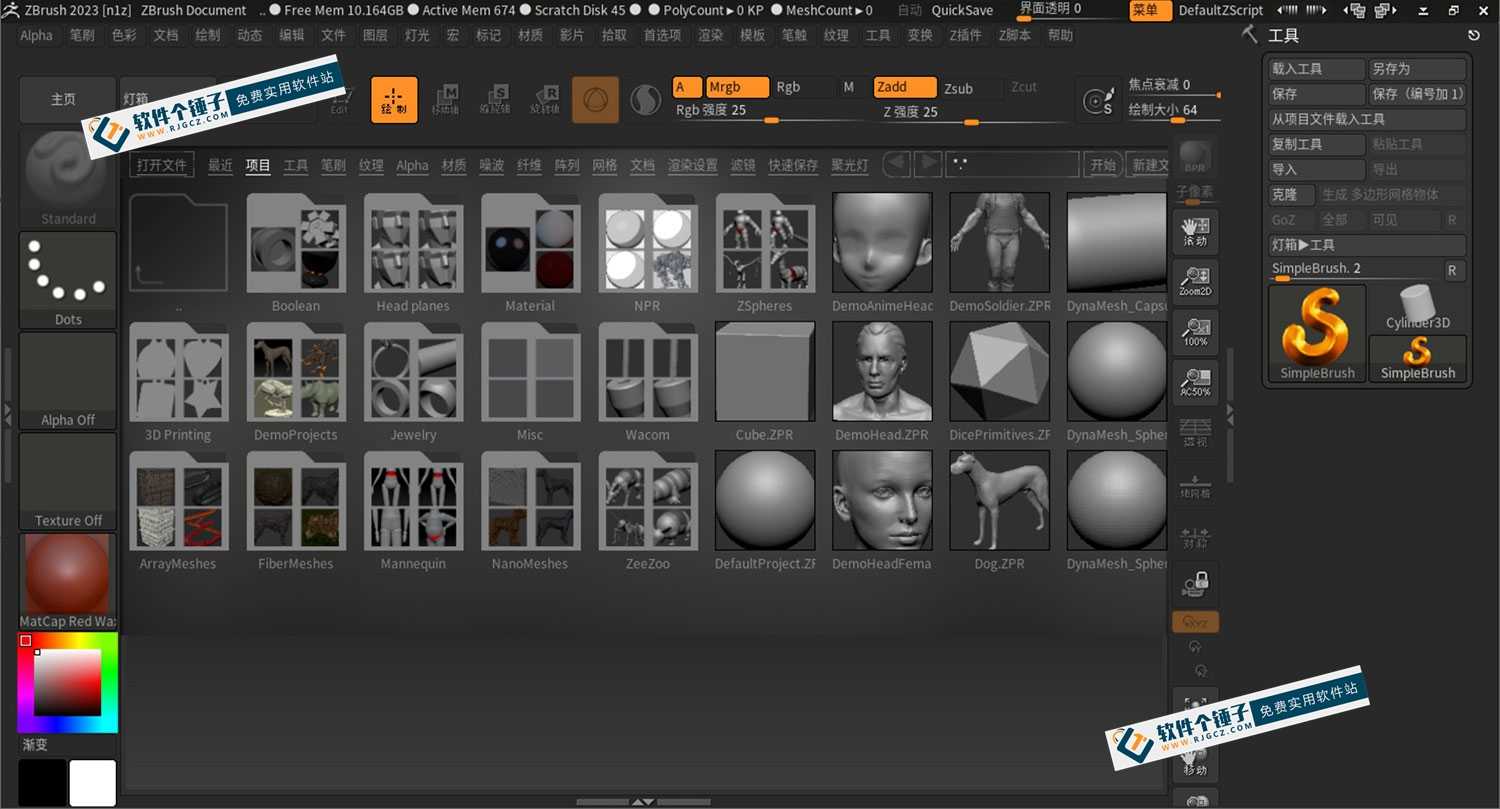Open the Alpha Off selector
This screenshot has height=809, width=1500.
(x=68, y=381)
